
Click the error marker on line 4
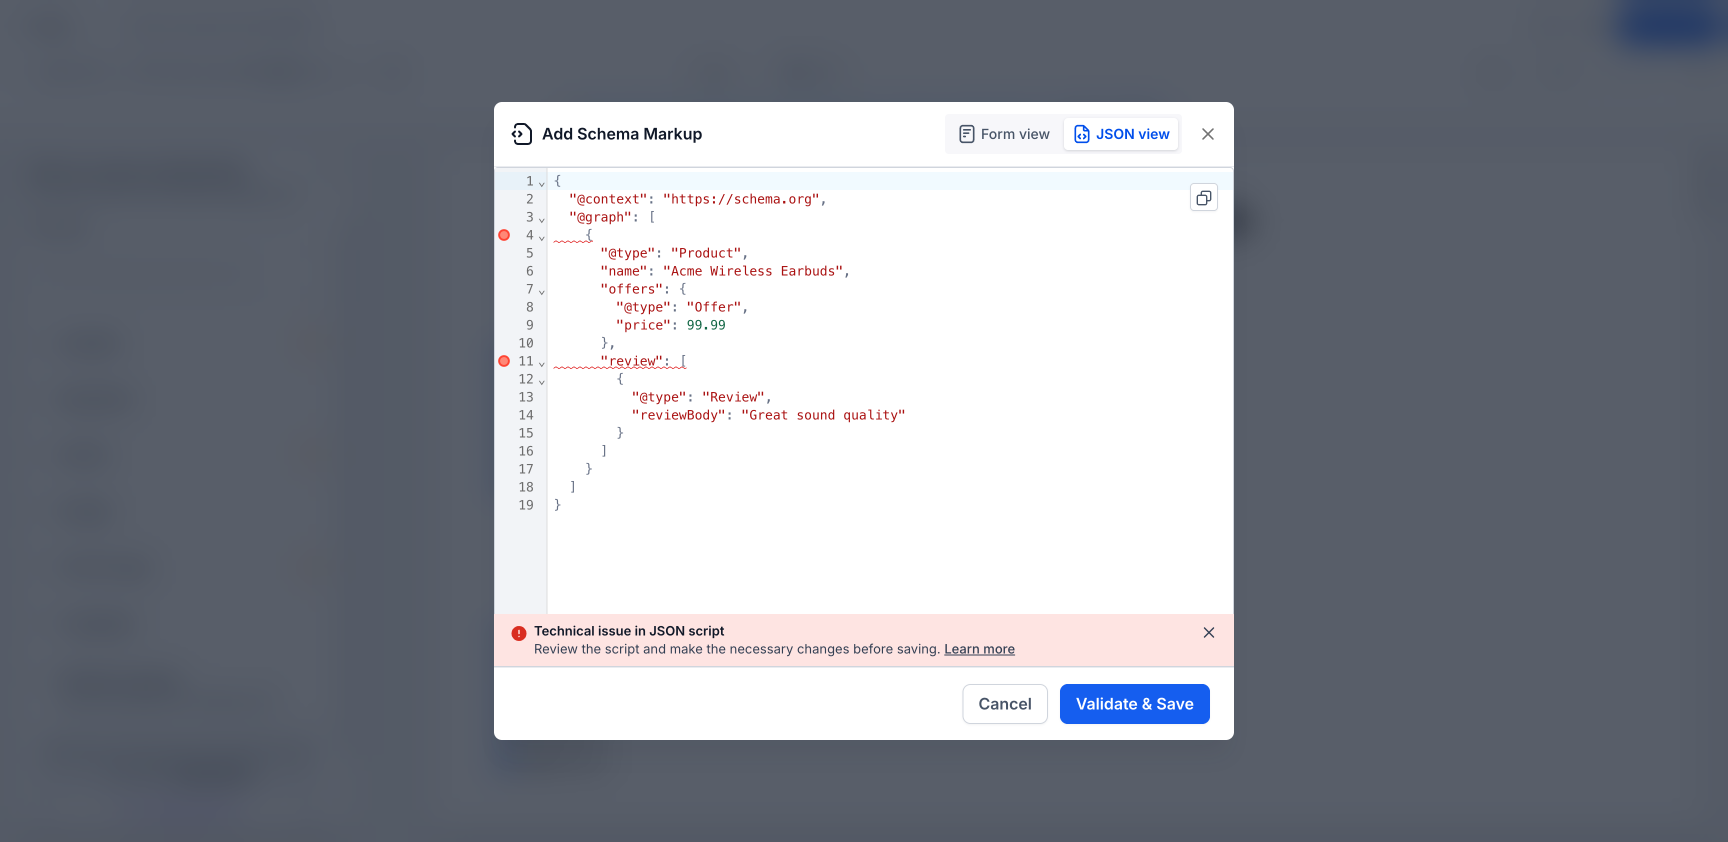[504, 235]
